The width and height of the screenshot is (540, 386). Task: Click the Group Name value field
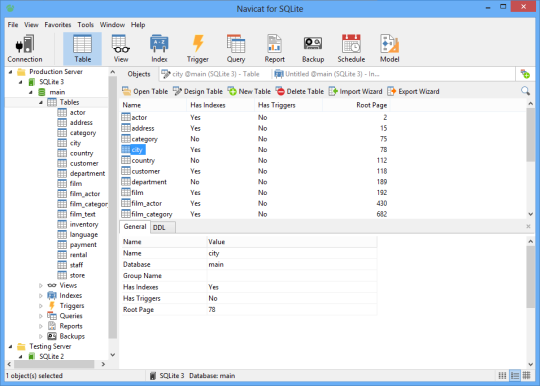point(292,275)
